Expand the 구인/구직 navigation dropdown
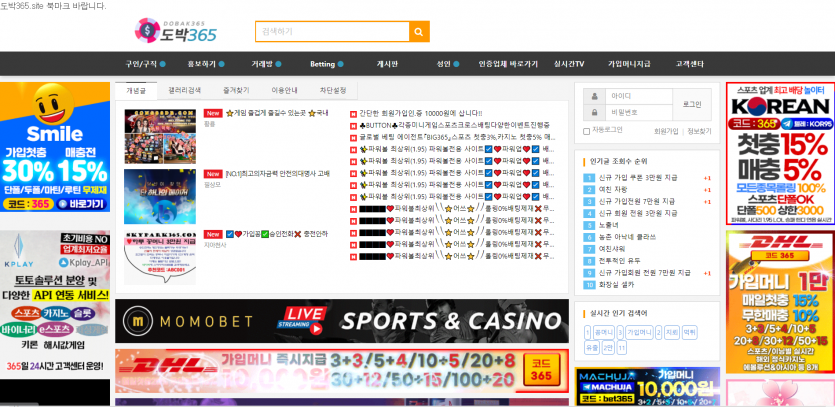Image resolution: width=835 pixels, height=407 pixels. coord(141,64)
